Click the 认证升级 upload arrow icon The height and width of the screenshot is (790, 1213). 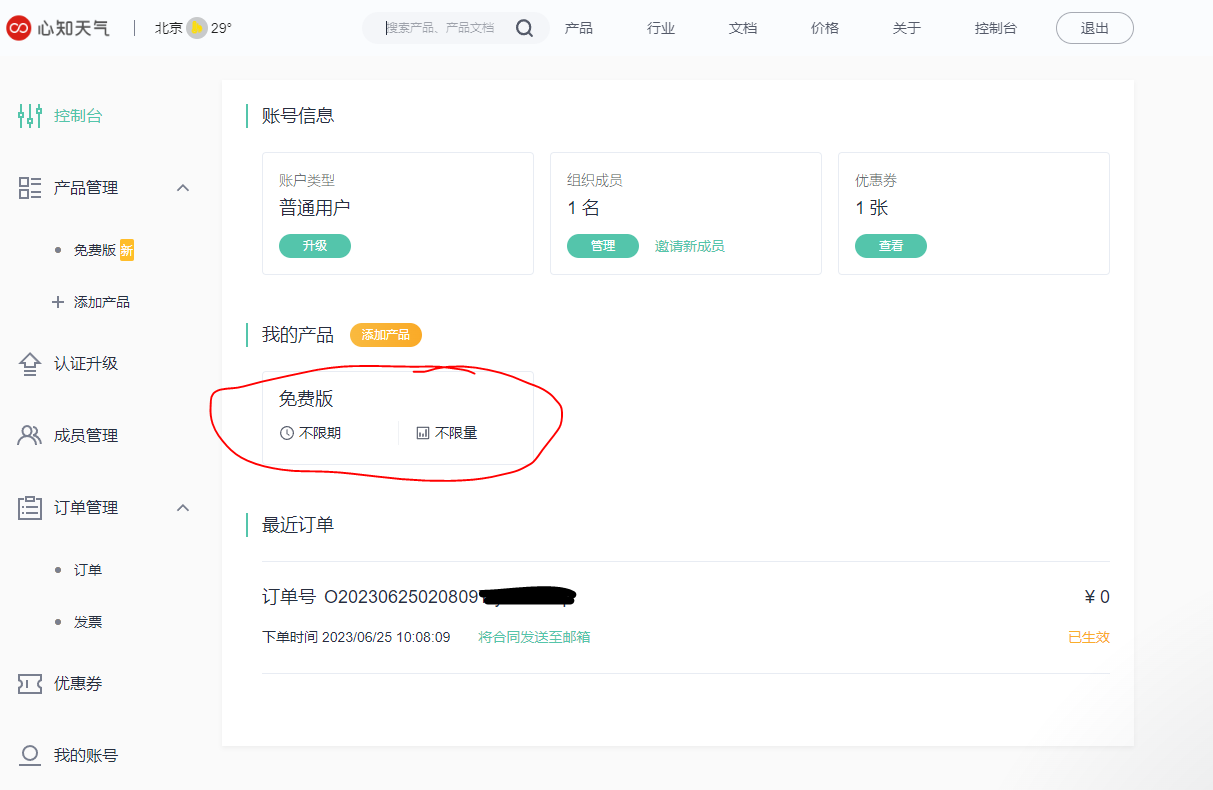30,364
